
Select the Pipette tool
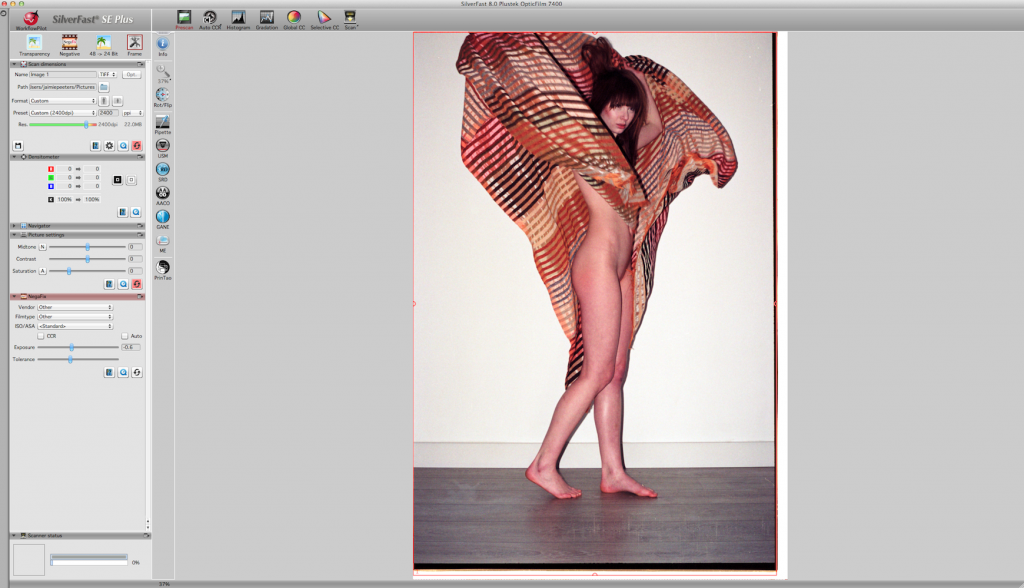tap(163, 124)
